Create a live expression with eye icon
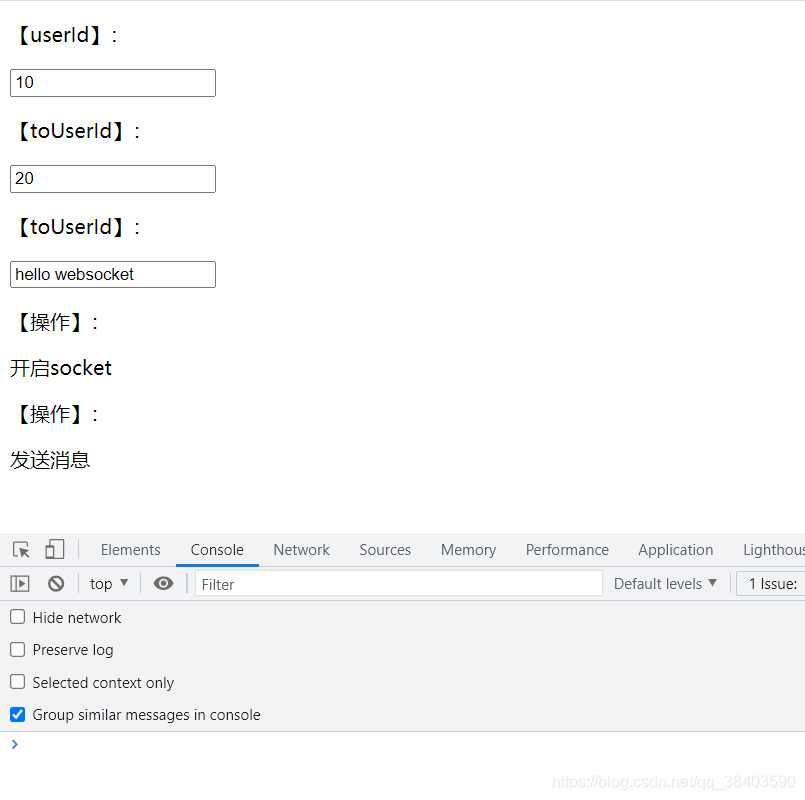 pos(163,583)
